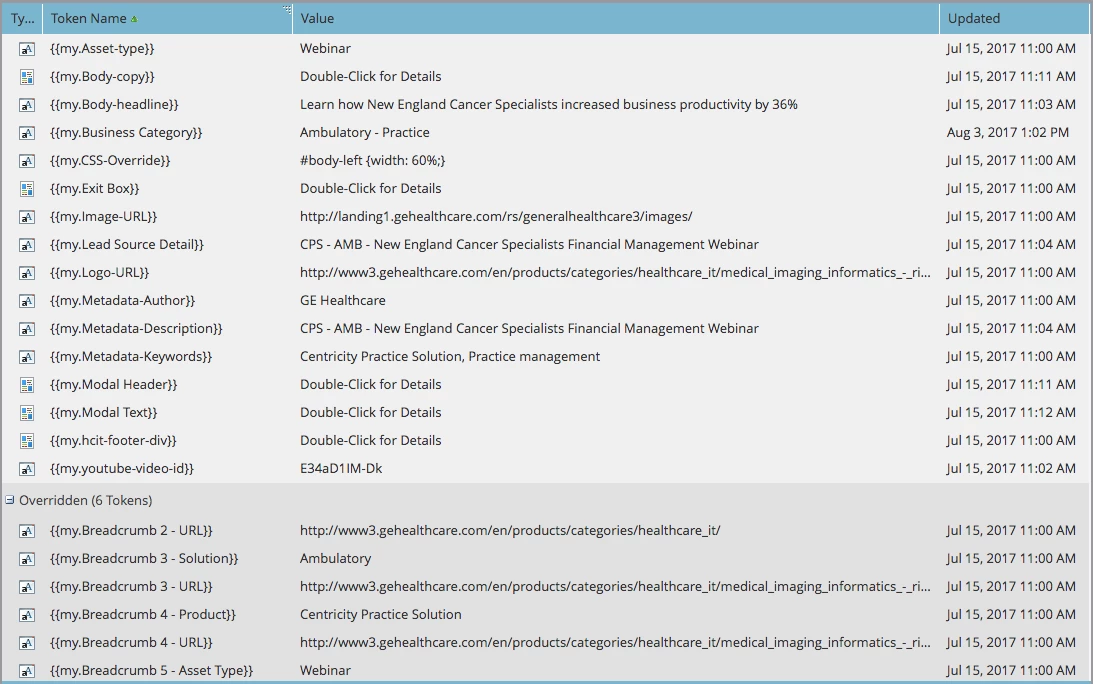This screenshot has width=1093, height=684.
Task: Select the {{my.Lead Source Detail}} token name
Action: click(127, 244)
